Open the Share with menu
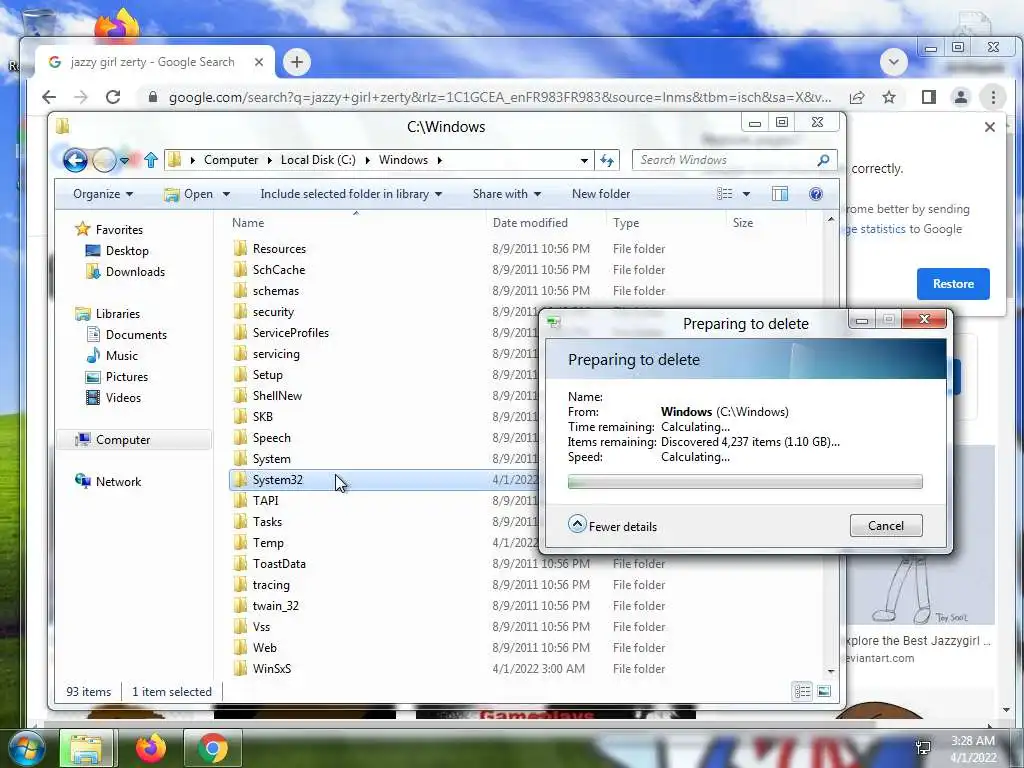Viewport: 1024px width, 768px height. (507, 194)
